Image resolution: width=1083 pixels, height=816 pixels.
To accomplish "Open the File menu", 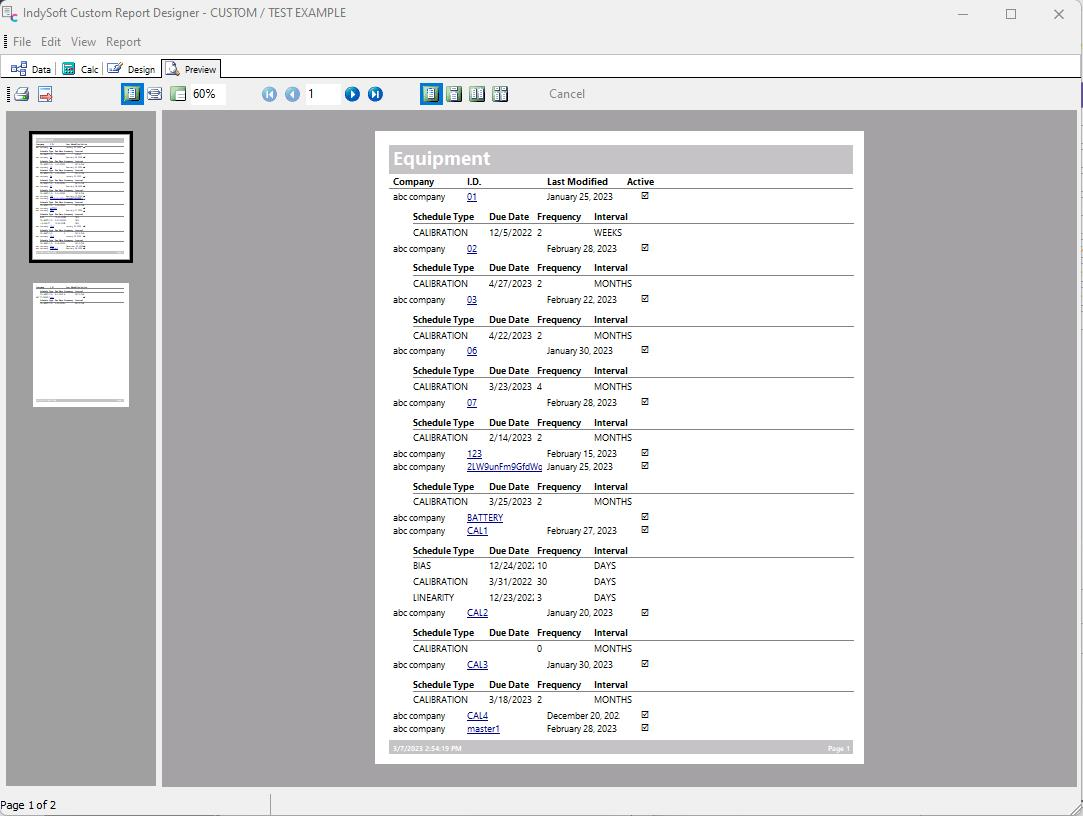I will point(22,42).
